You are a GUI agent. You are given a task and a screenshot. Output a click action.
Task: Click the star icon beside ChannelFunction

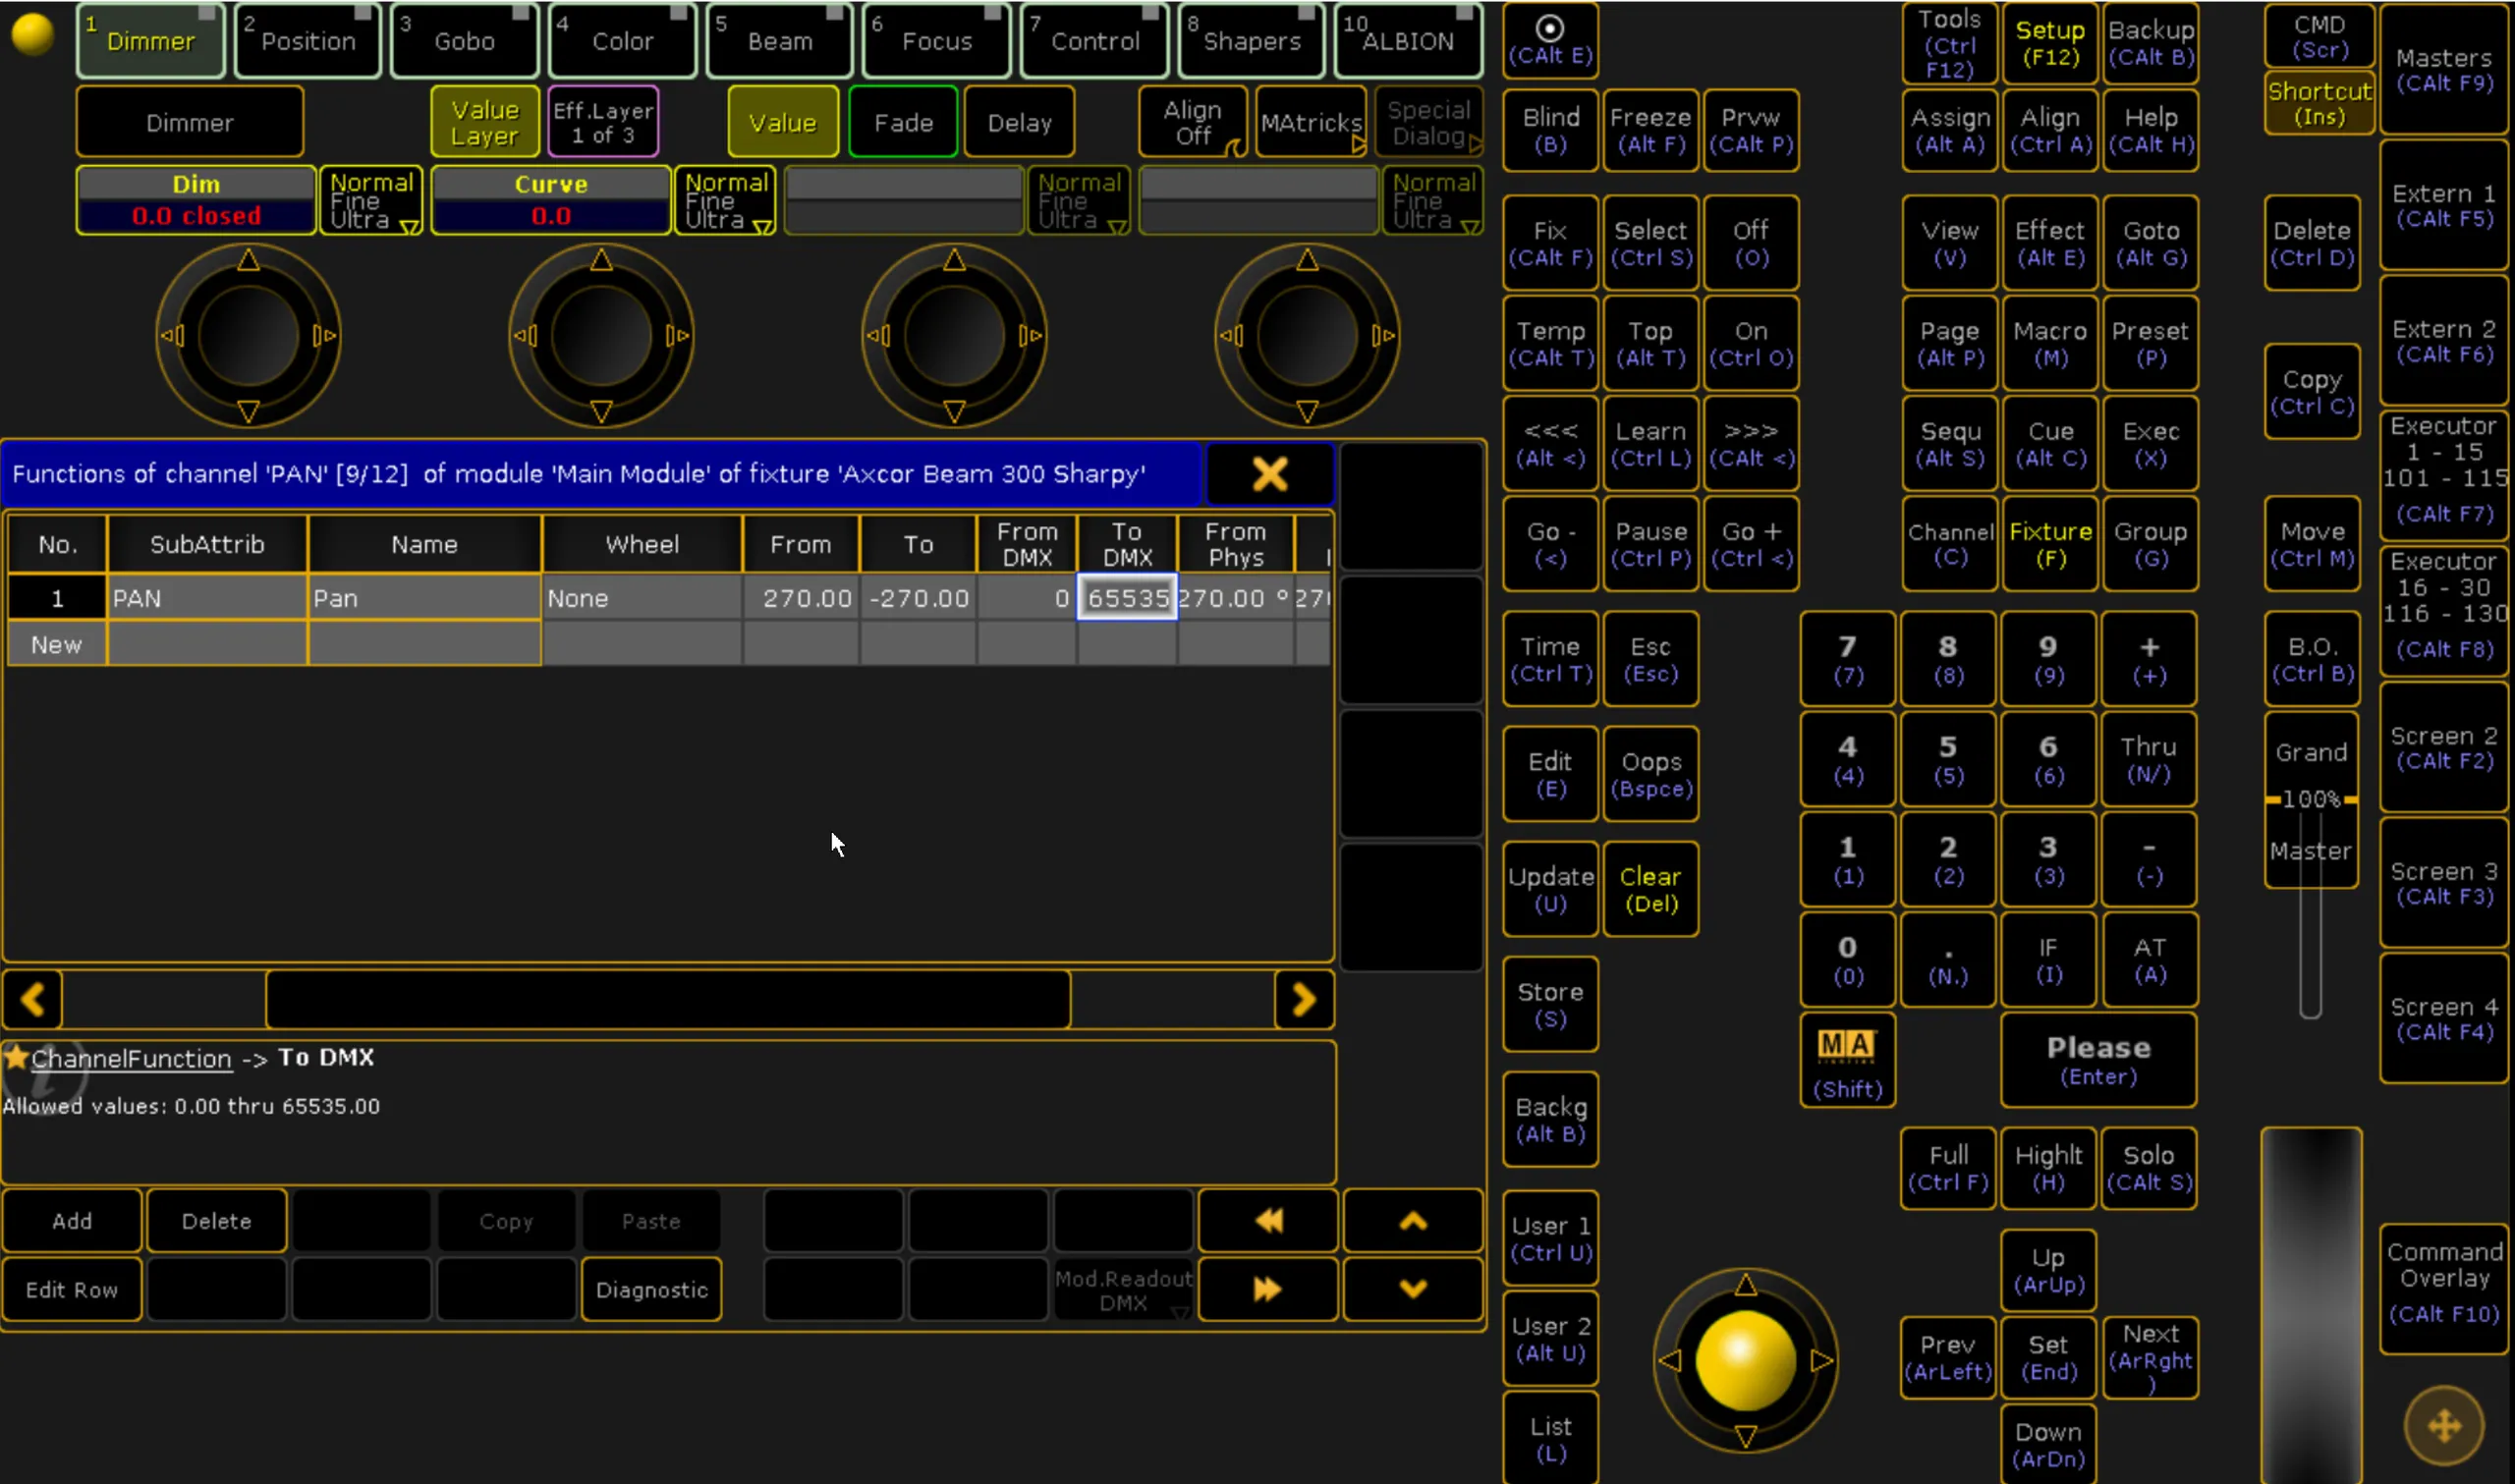tap(15, 1056)
